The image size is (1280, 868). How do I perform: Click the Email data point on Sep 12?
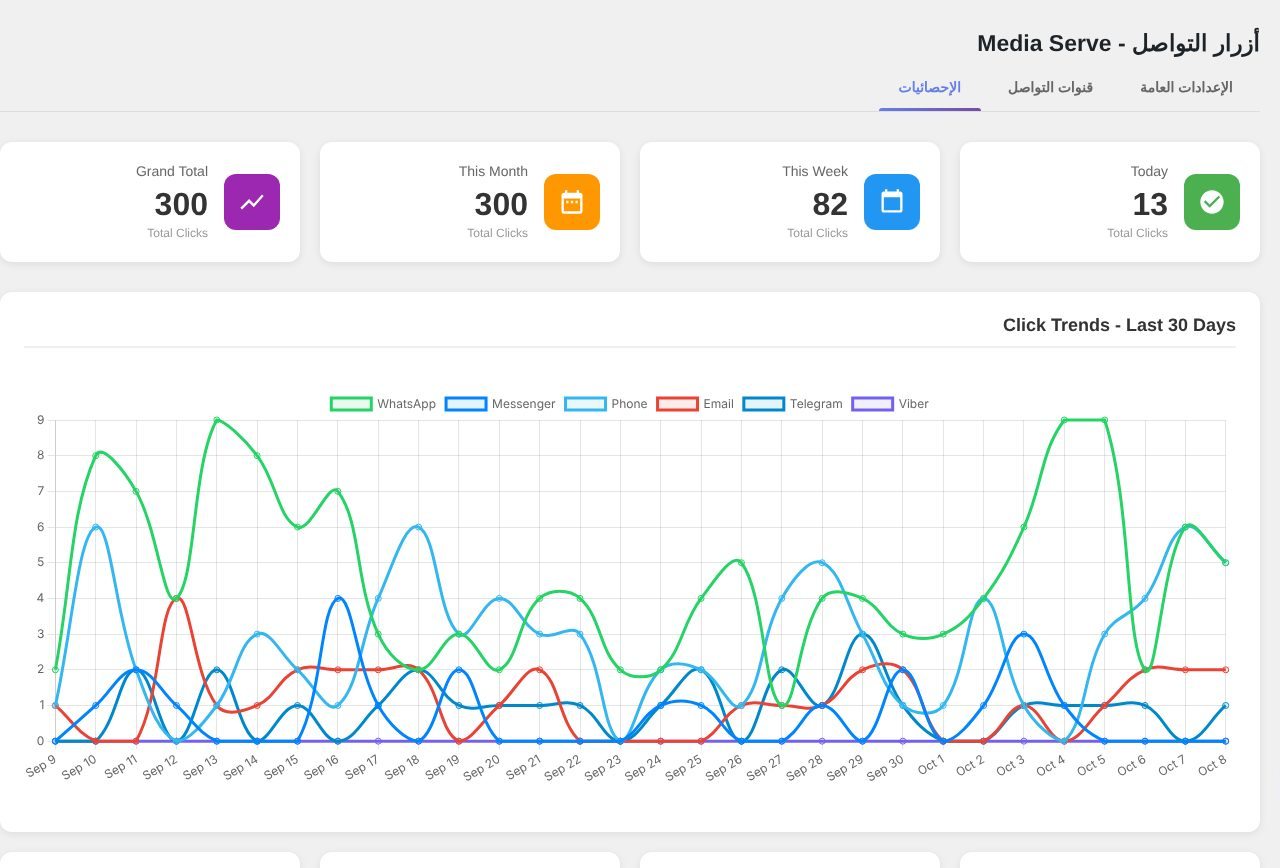point(176,598)
